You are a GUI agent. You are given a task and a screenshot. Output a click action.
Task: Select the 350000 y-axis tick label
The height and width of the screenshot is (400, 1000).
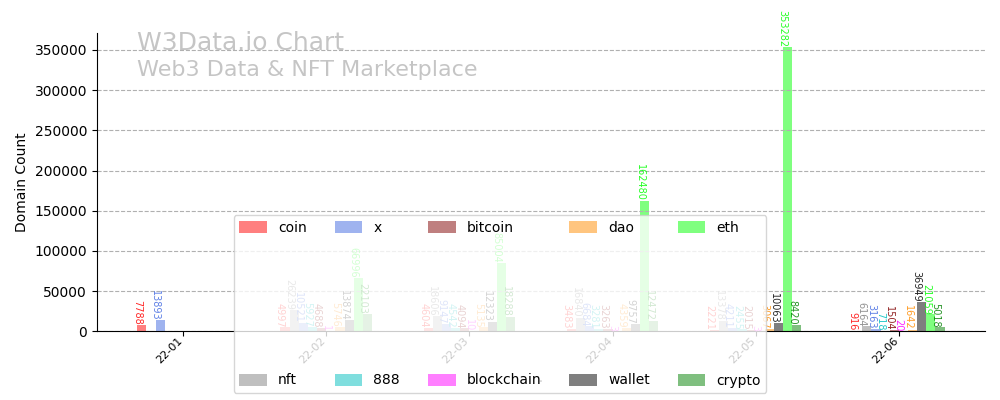(x=58, y=50)
